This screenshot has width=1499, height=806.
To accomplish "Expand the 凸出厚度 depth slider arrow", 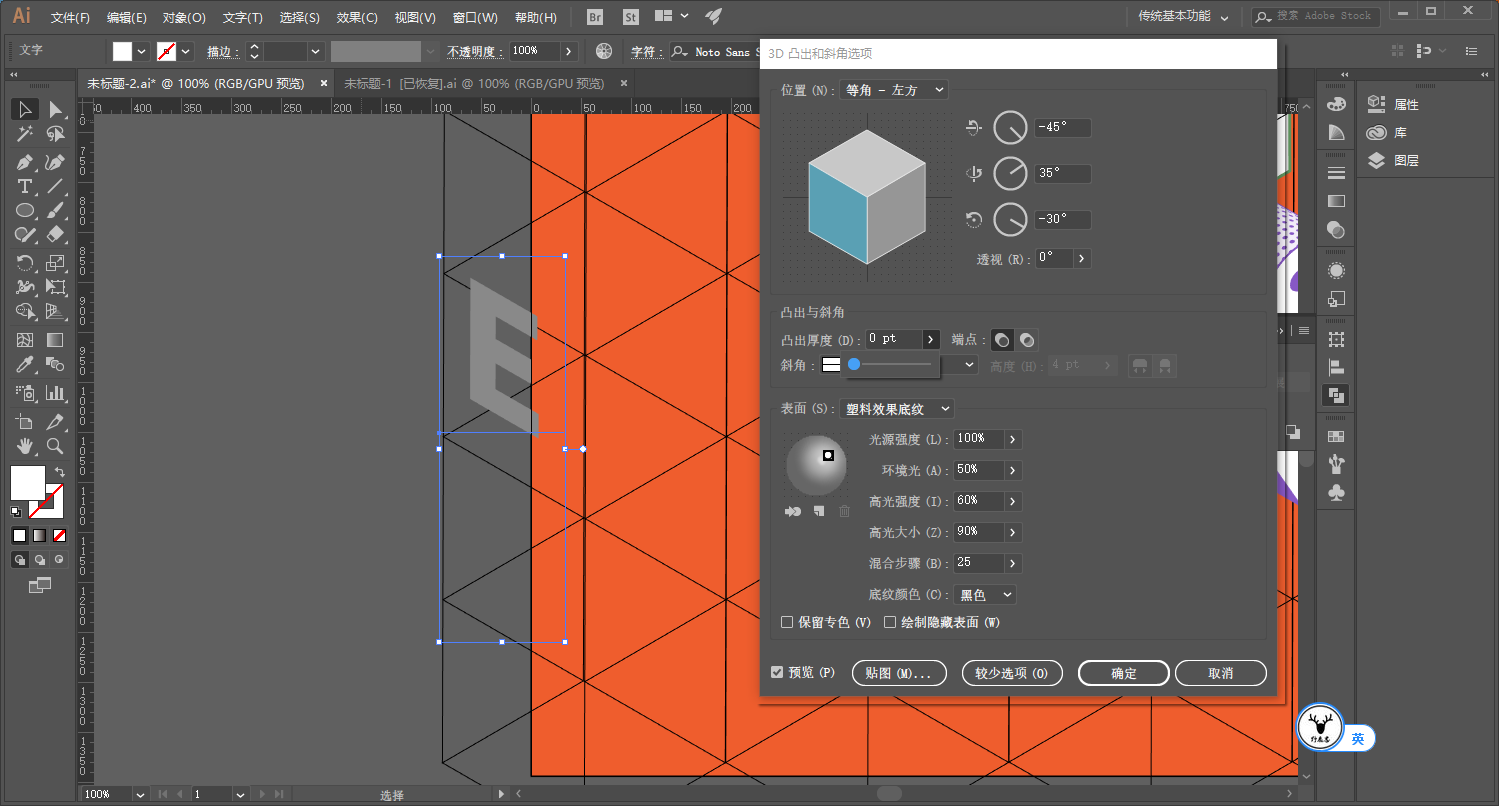I will pos(931,339).
